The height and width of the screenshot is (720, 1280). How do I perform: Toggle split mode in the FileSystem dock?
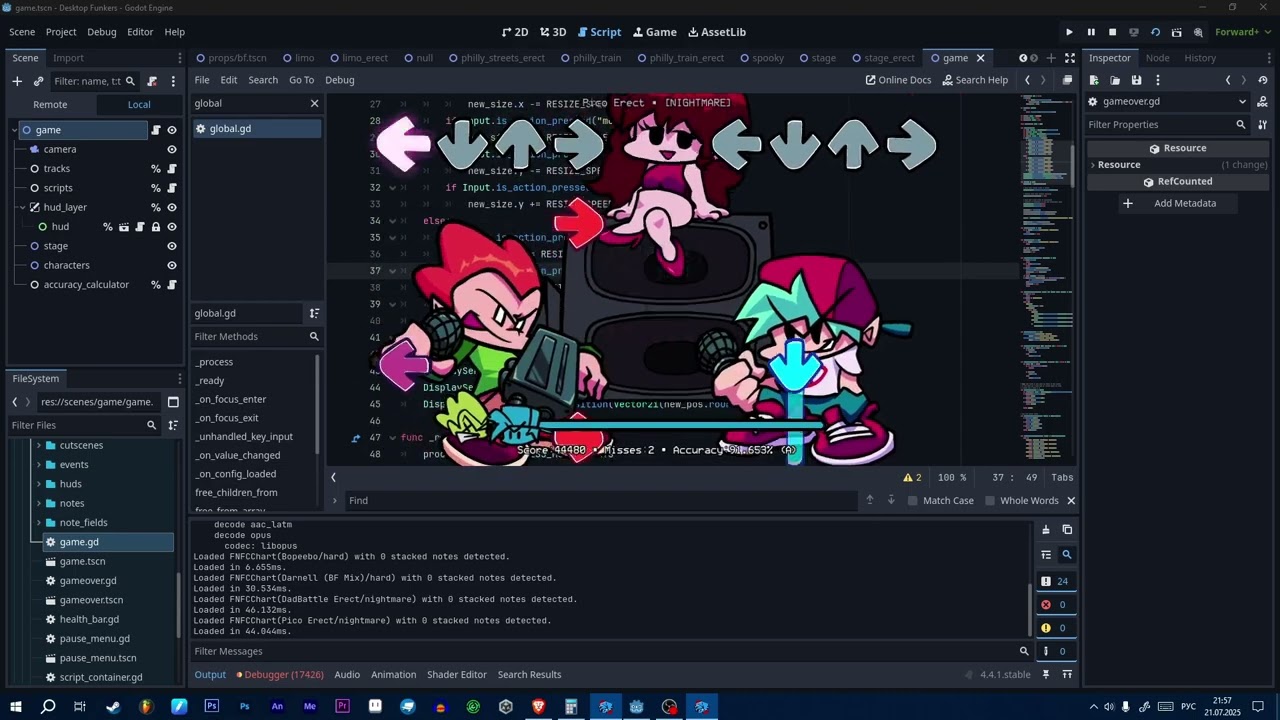pos(173,402)
